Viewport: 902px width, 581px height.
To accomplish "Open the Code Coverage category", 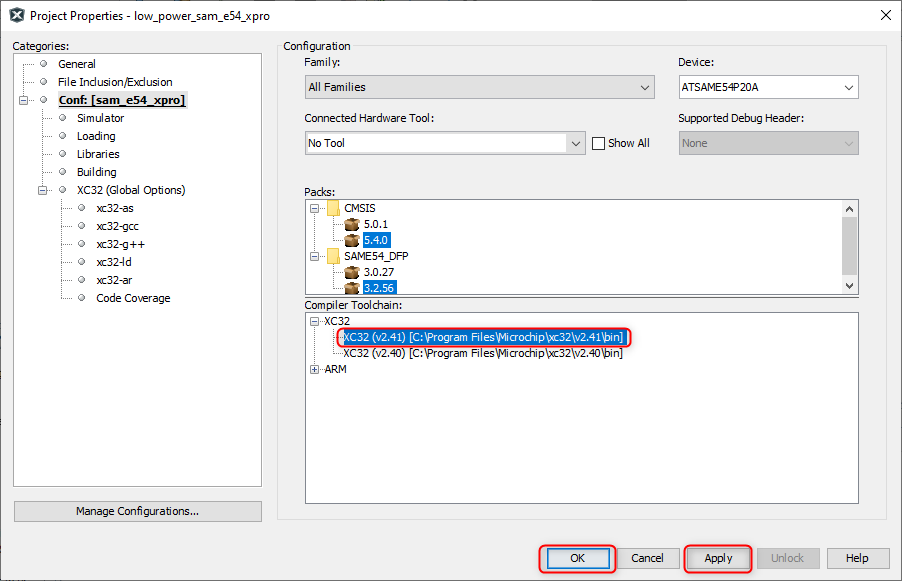I will coord(133,298).
